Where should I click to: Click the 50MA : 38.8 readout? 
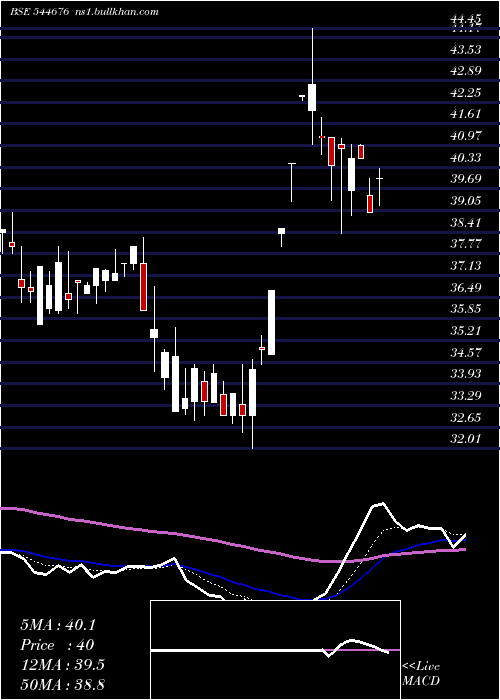(62, 684)
